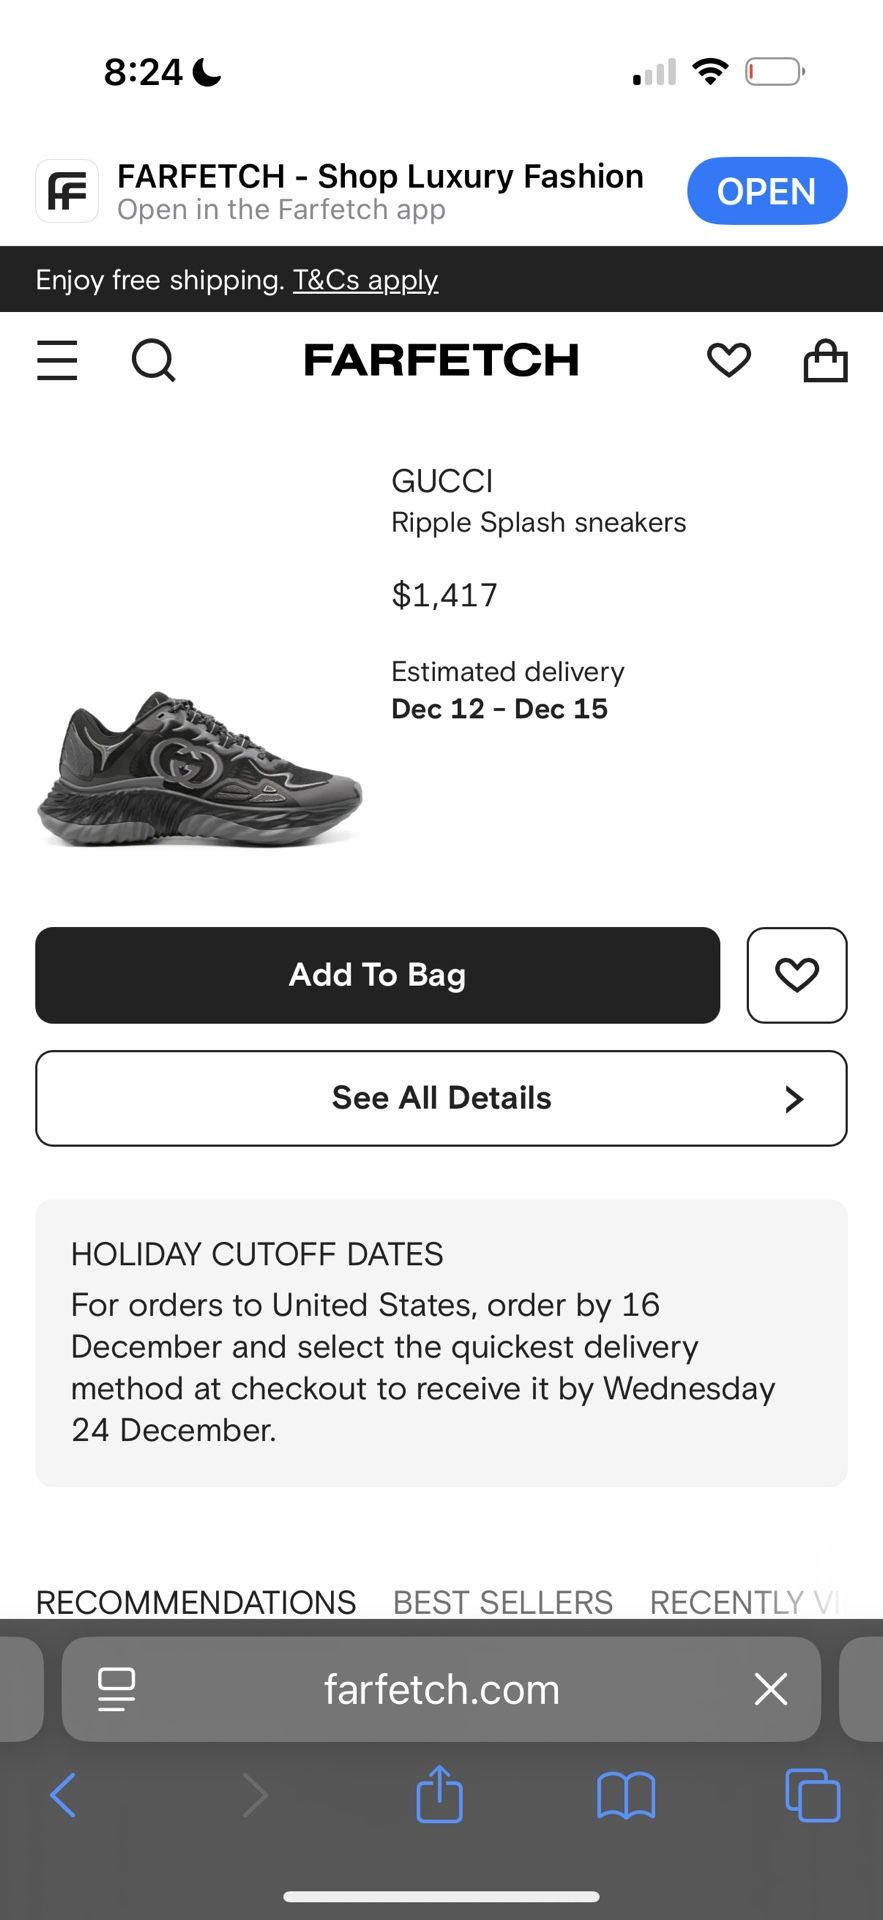883x1920 pixels.
Task: Open the hamburger navigation menu
Action: (57, 360)
